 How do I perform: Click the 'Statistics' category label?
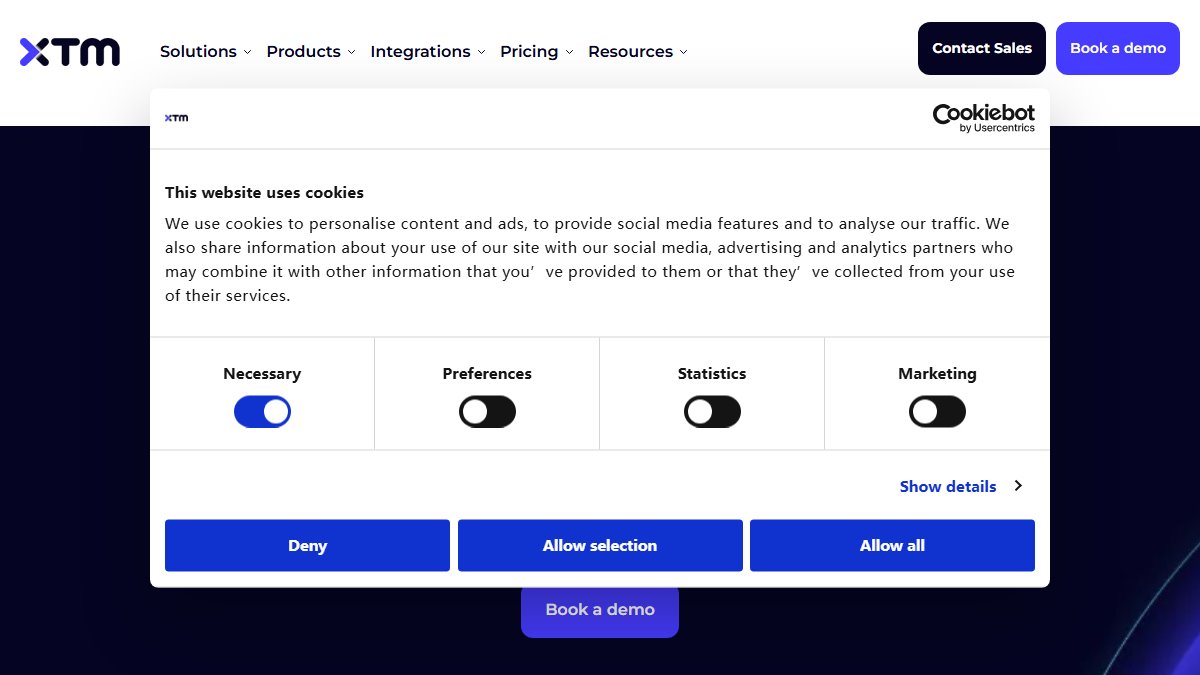tap(712, 373)
